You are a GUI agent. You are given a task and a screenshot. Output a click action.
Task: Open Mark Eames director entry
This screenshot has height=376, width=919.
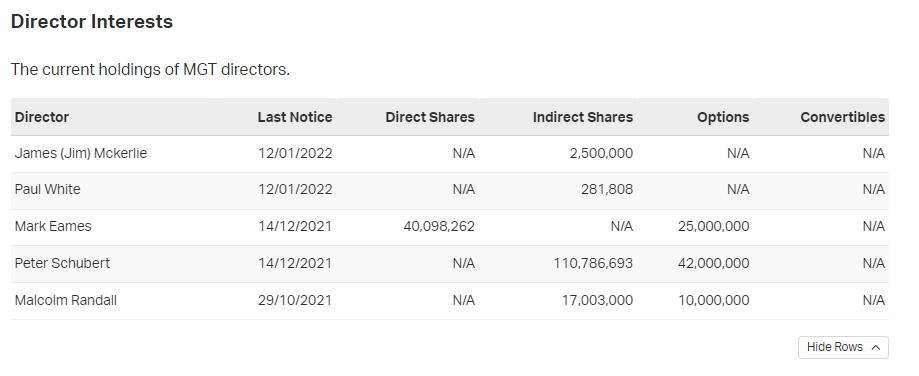[53, 227]
